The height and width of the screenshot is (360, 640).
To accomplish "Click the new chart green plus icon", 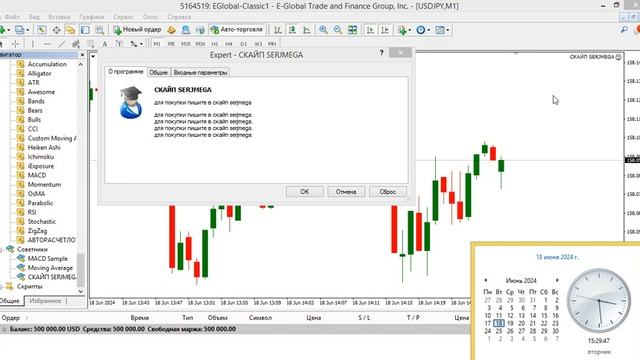I will (x=2, y=30).
